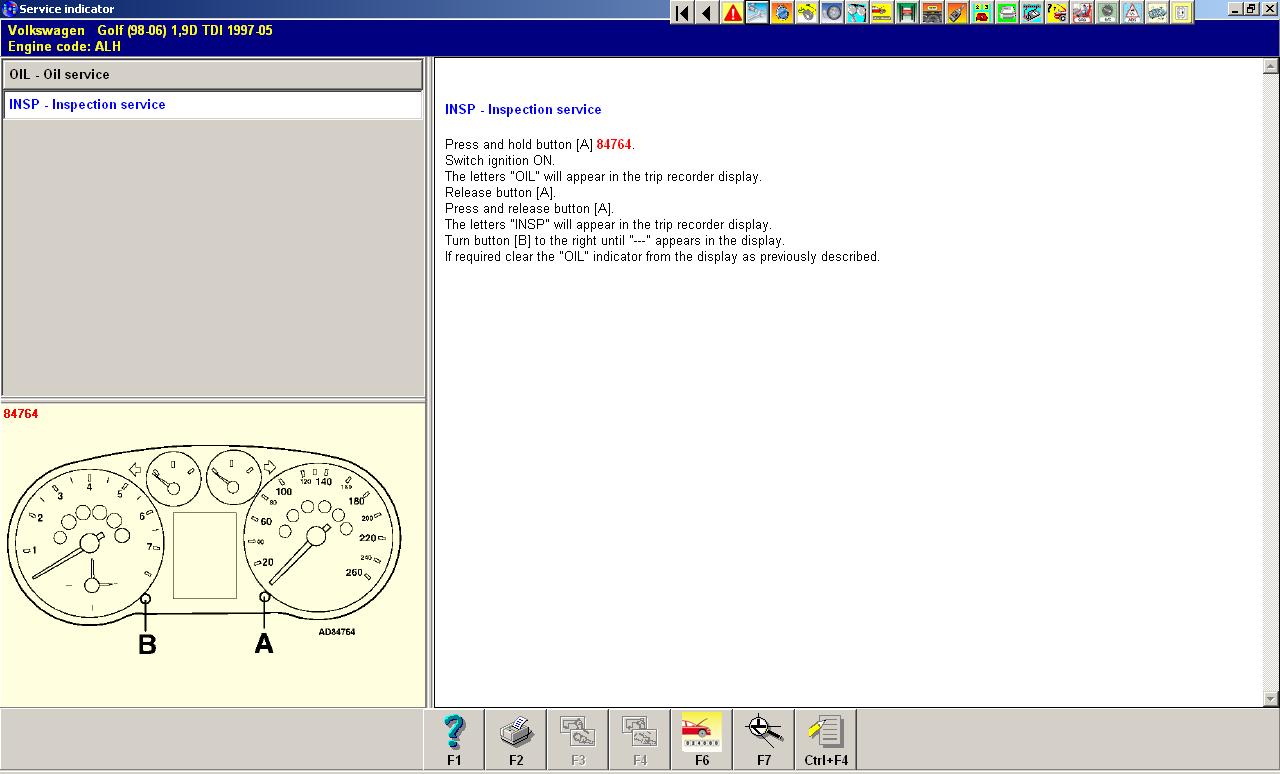This screenshot has width=1280, height=774.
Task: Open the car key programming toolbar icon
Action: pos(957,13)
